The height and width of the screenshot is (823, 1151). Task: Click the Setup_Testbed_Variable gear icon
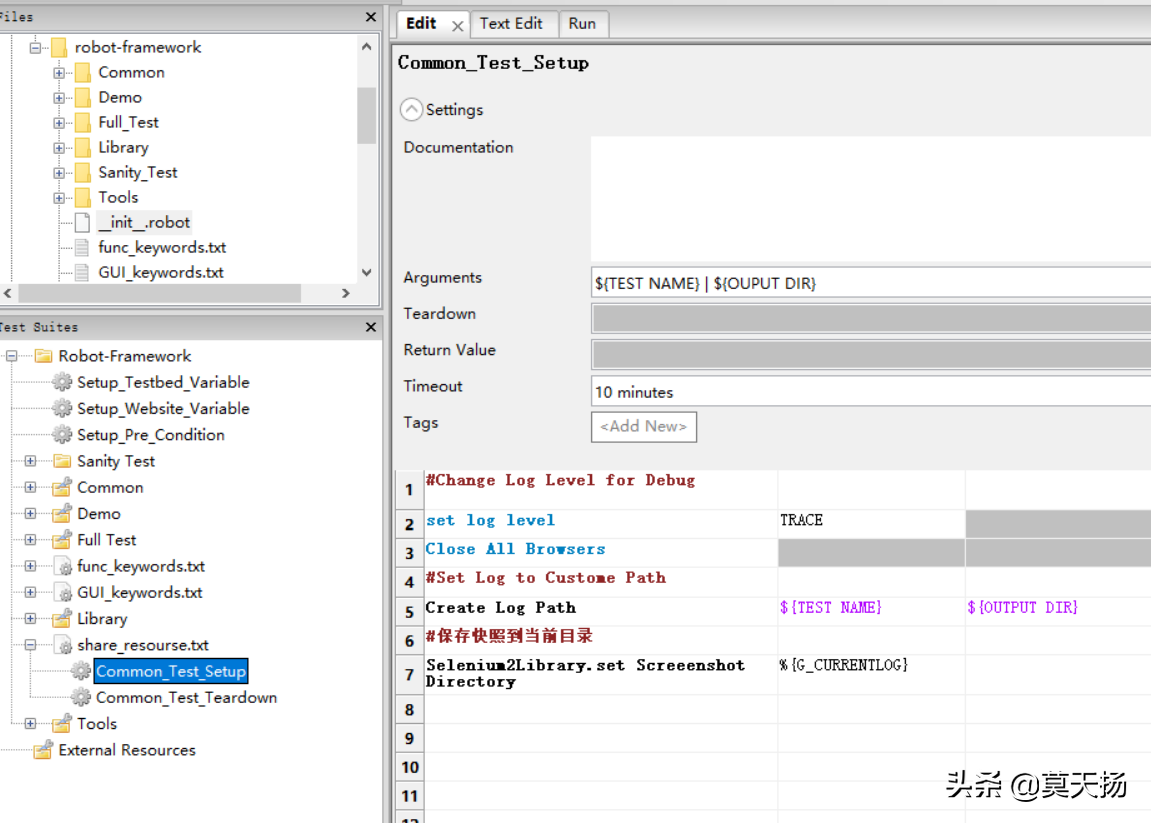click(62, 383)
